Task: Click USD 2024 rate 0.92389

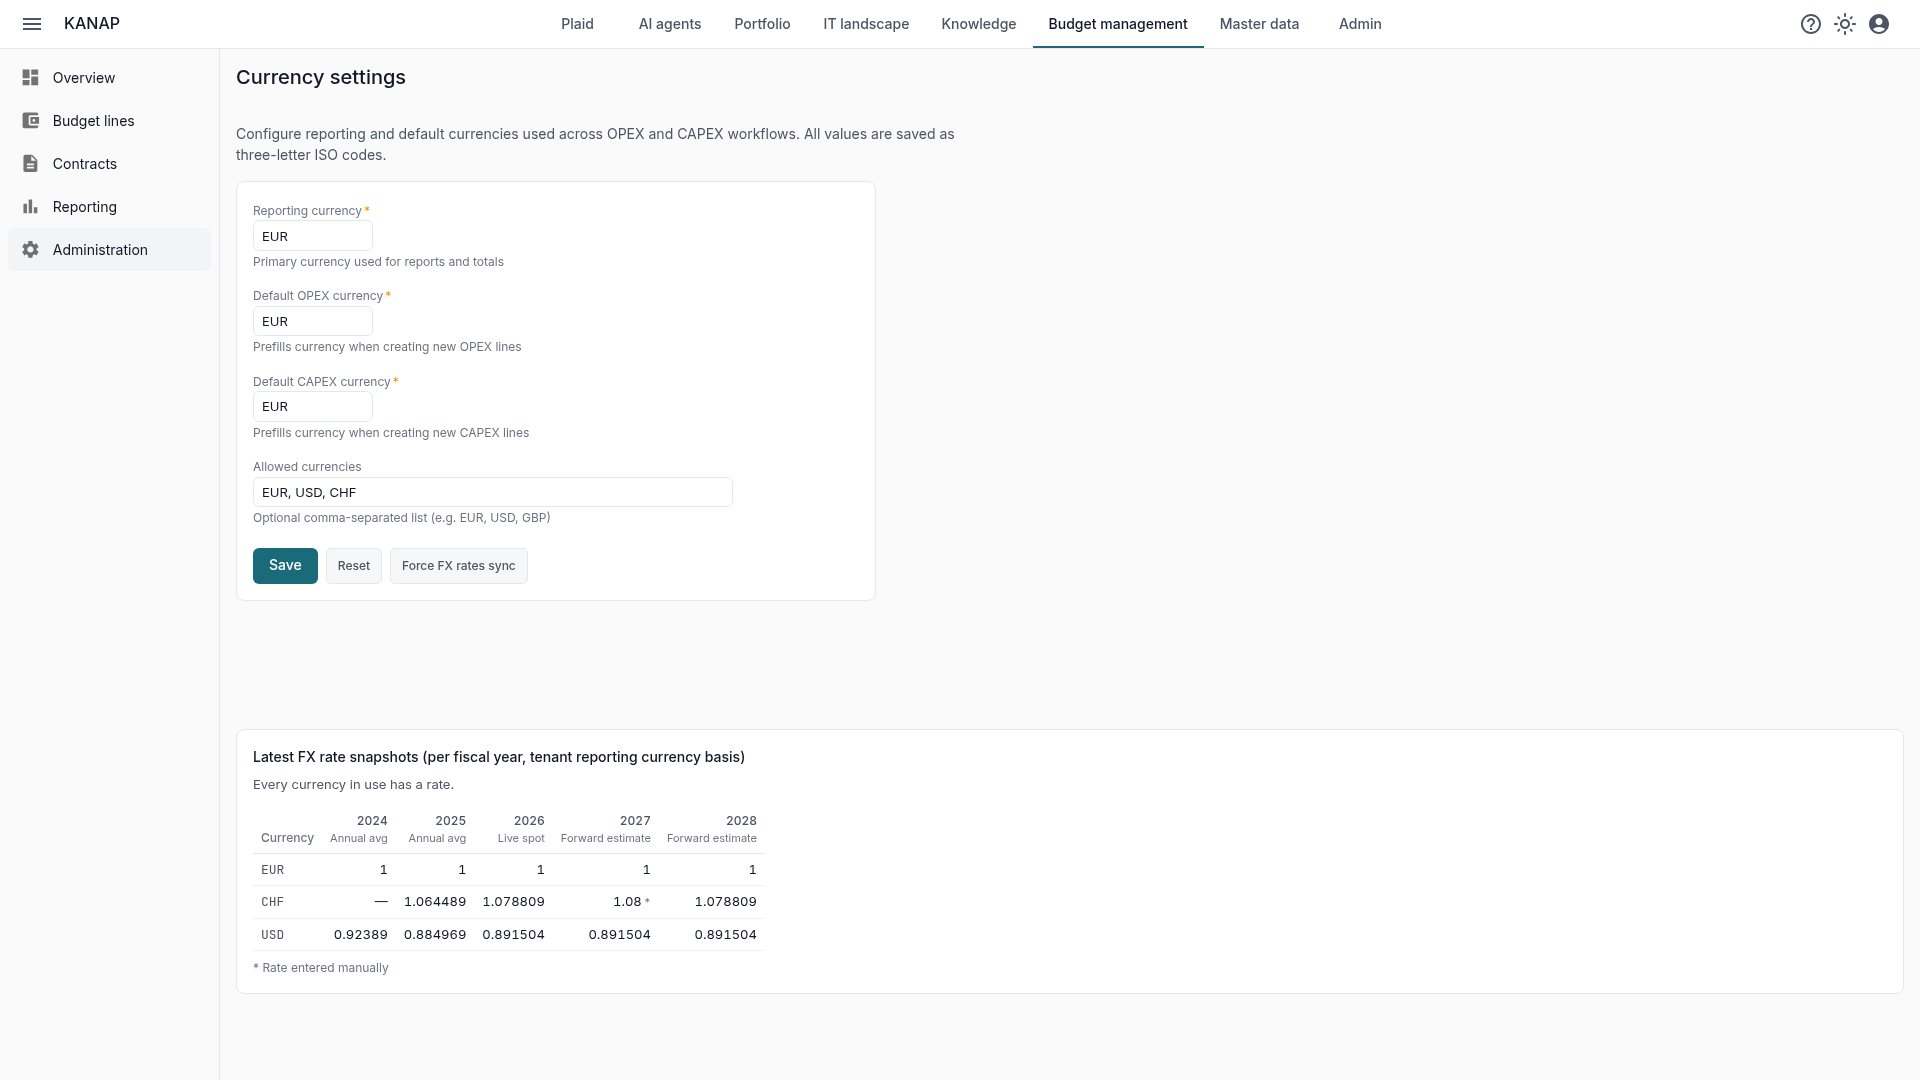Action: click(361, 935)
